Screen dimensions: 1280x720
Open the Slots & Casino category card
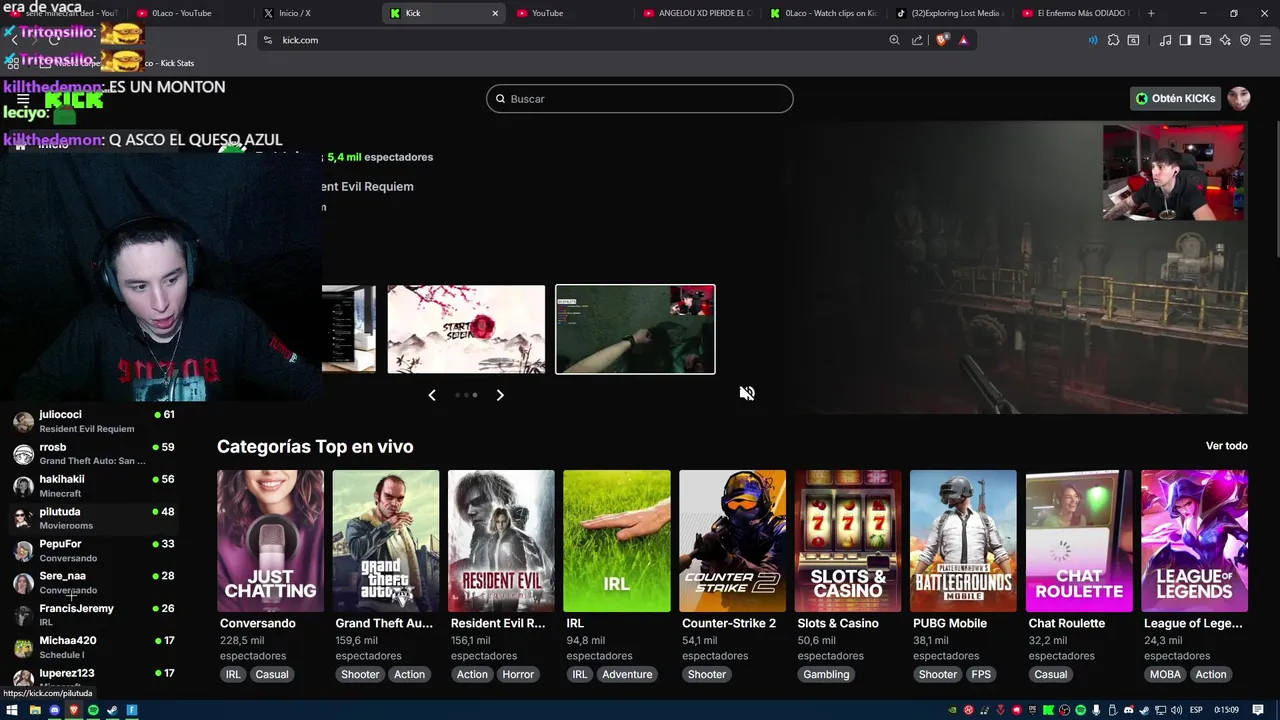(x=848, y=541)
